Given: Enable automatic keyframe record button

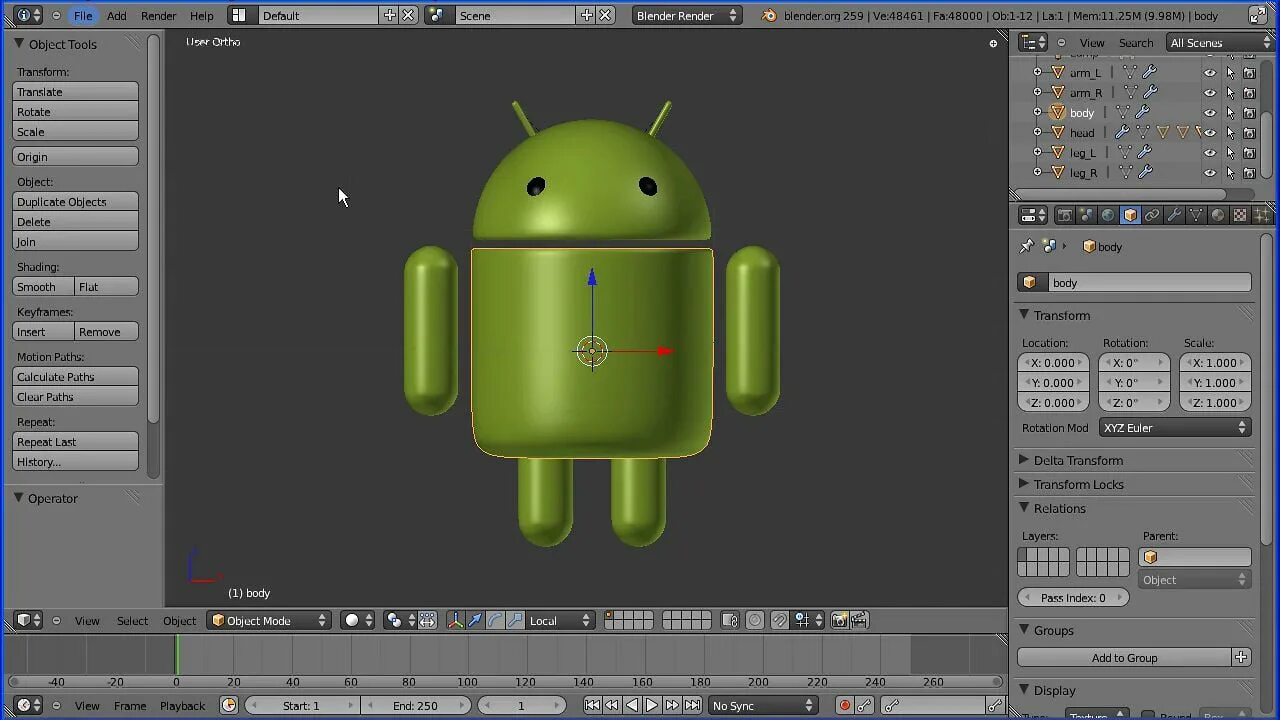Looking at the screenshot, I should (845, 706).
